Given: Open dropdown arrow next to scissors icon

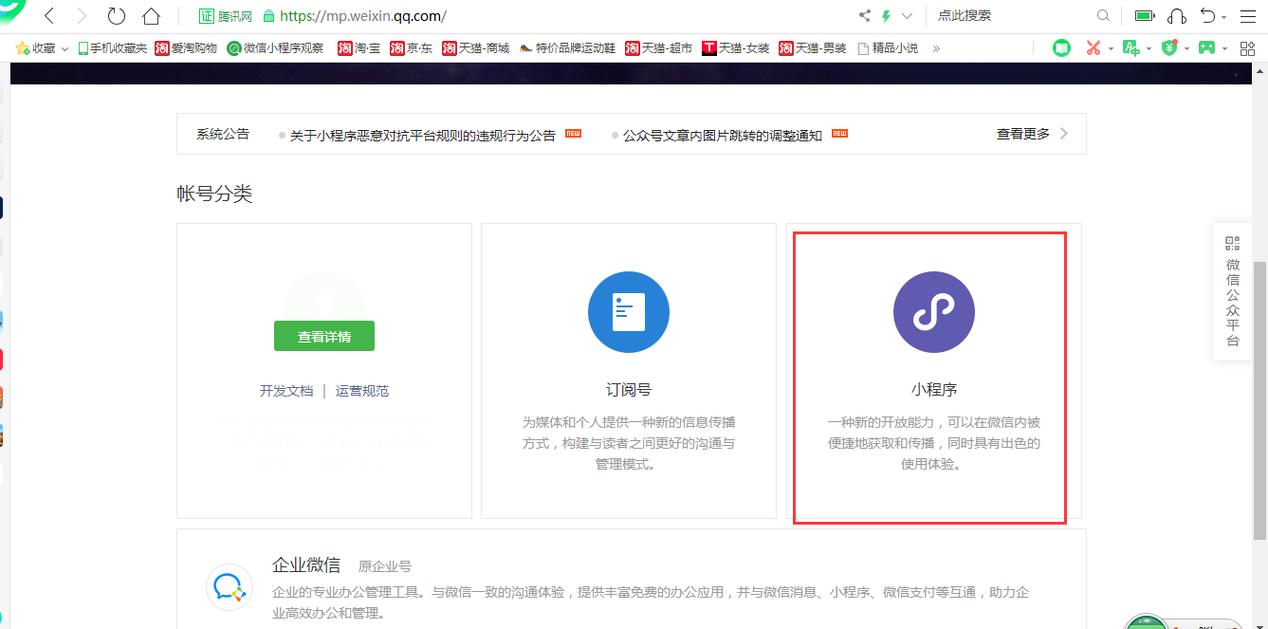Looking at the screenshot, I should click(1111, 49).
